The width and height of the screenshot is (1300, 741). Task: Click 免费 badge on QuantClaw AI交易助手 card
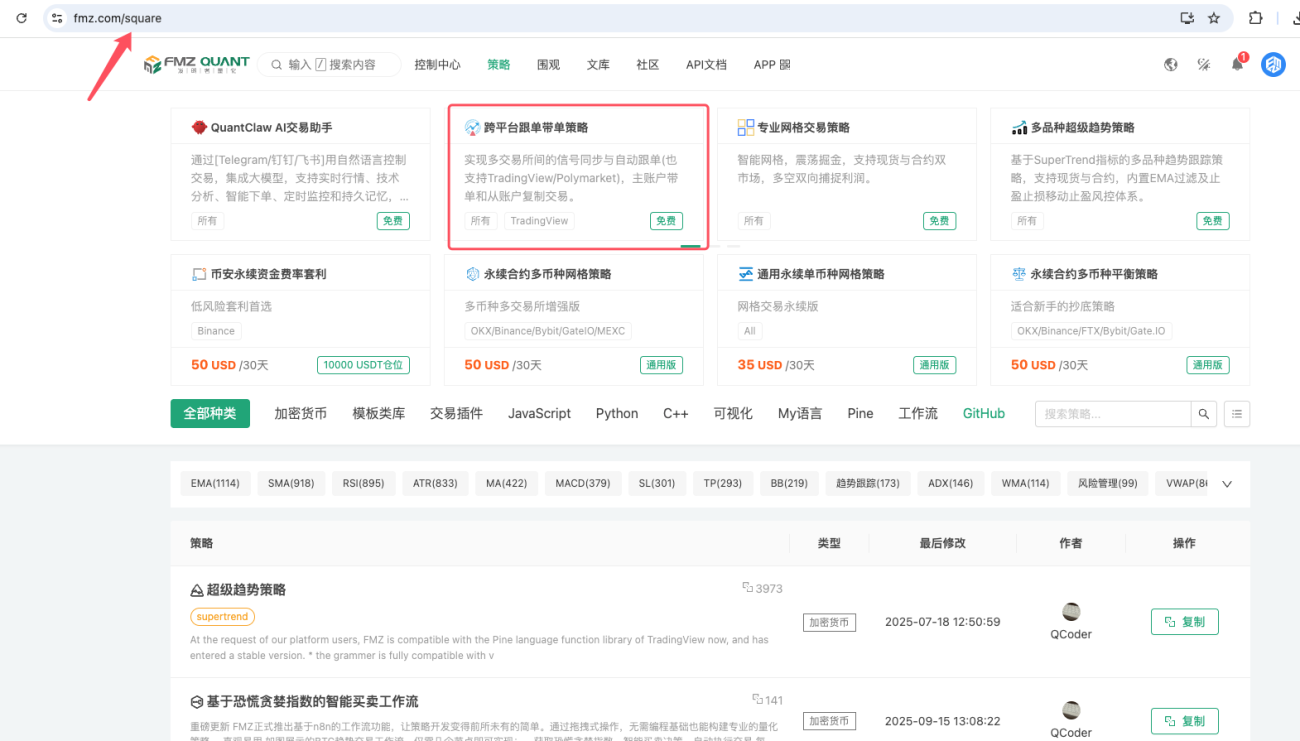[x=393, y=221]
